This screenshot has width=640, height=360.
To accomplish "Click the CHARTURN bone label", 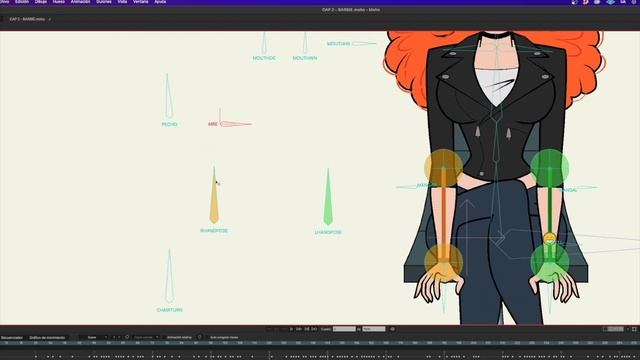I will click(x=170, y=310).
